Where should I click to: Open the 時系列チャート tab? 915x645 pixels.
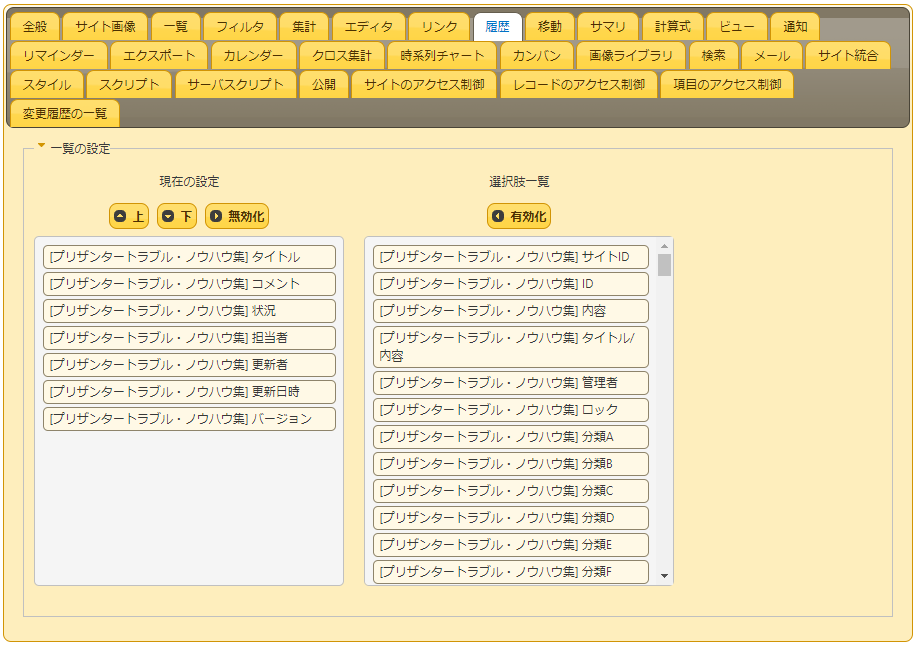(x=442, y=55)
